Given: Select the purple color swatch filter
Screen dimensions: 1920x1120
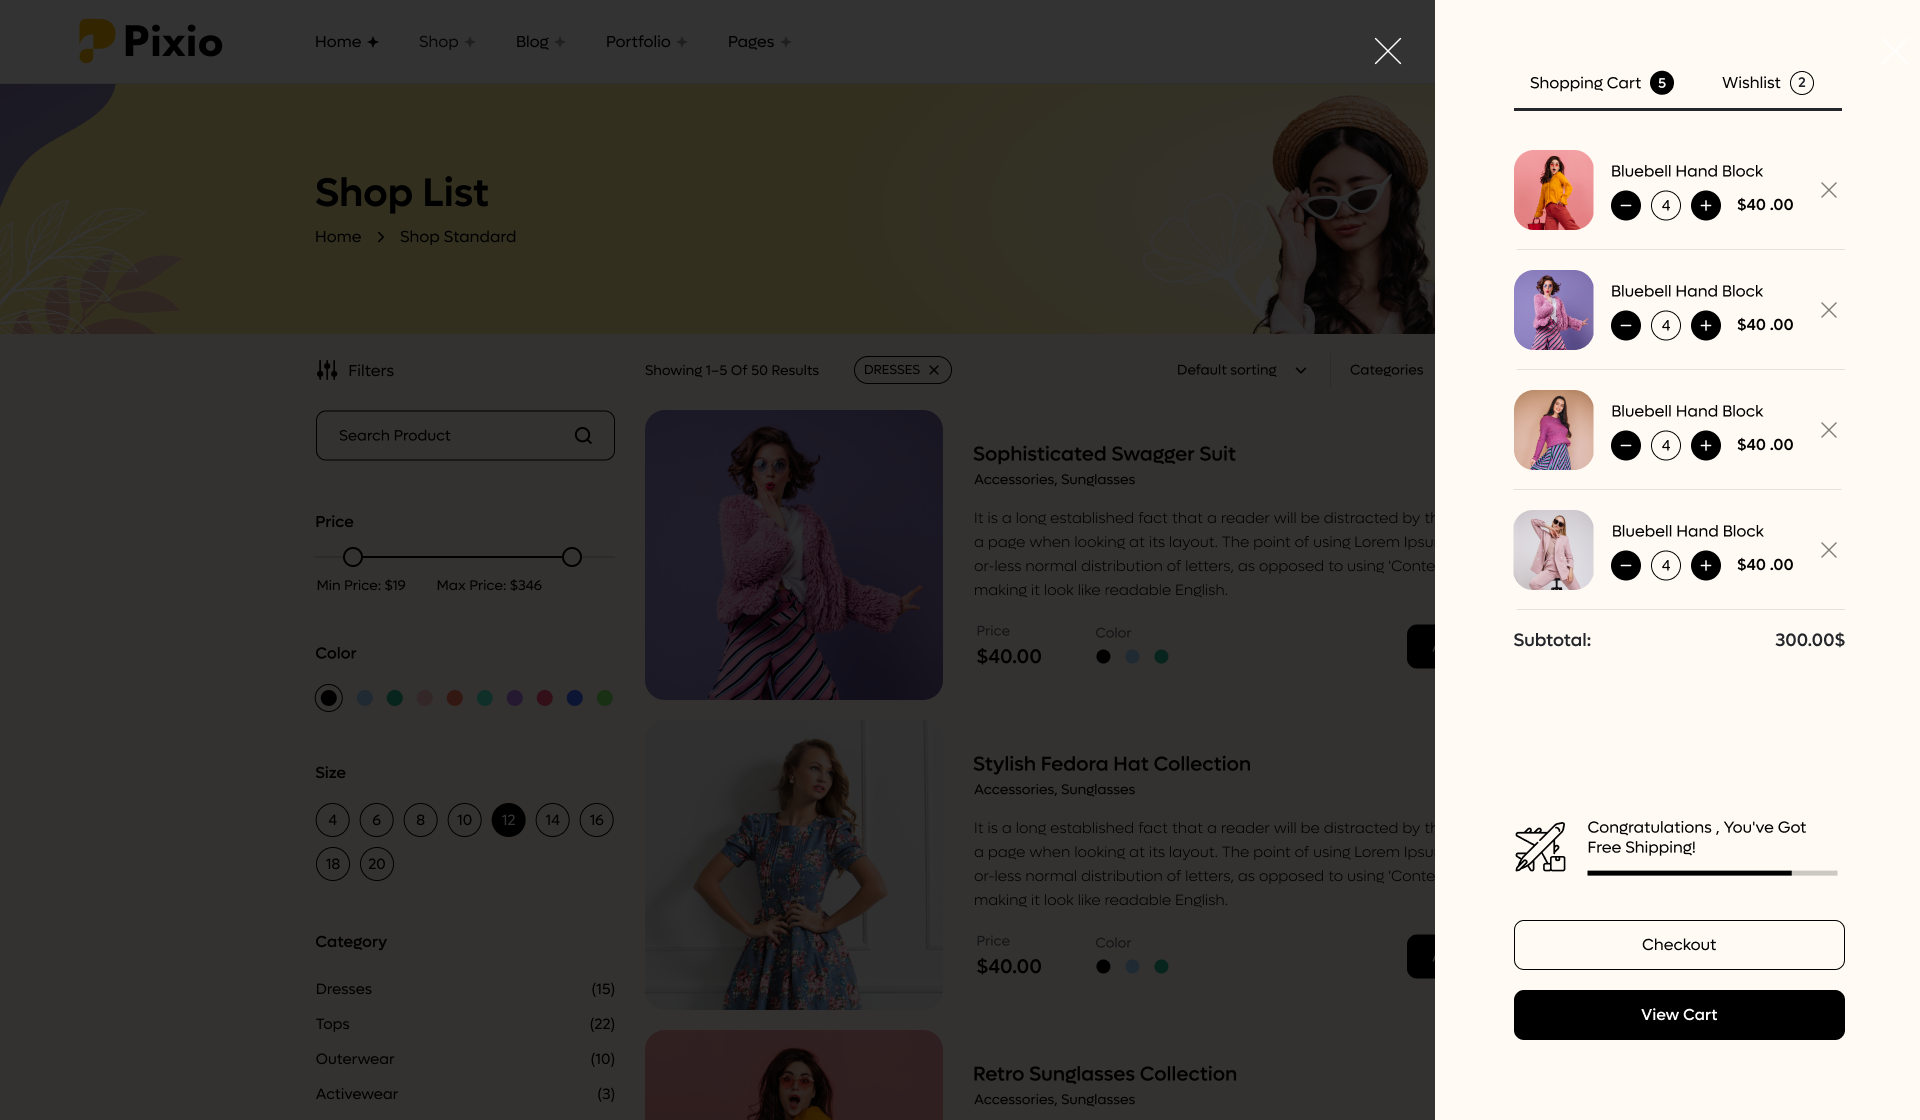Looking at the screenshot, I should point(514,697).
